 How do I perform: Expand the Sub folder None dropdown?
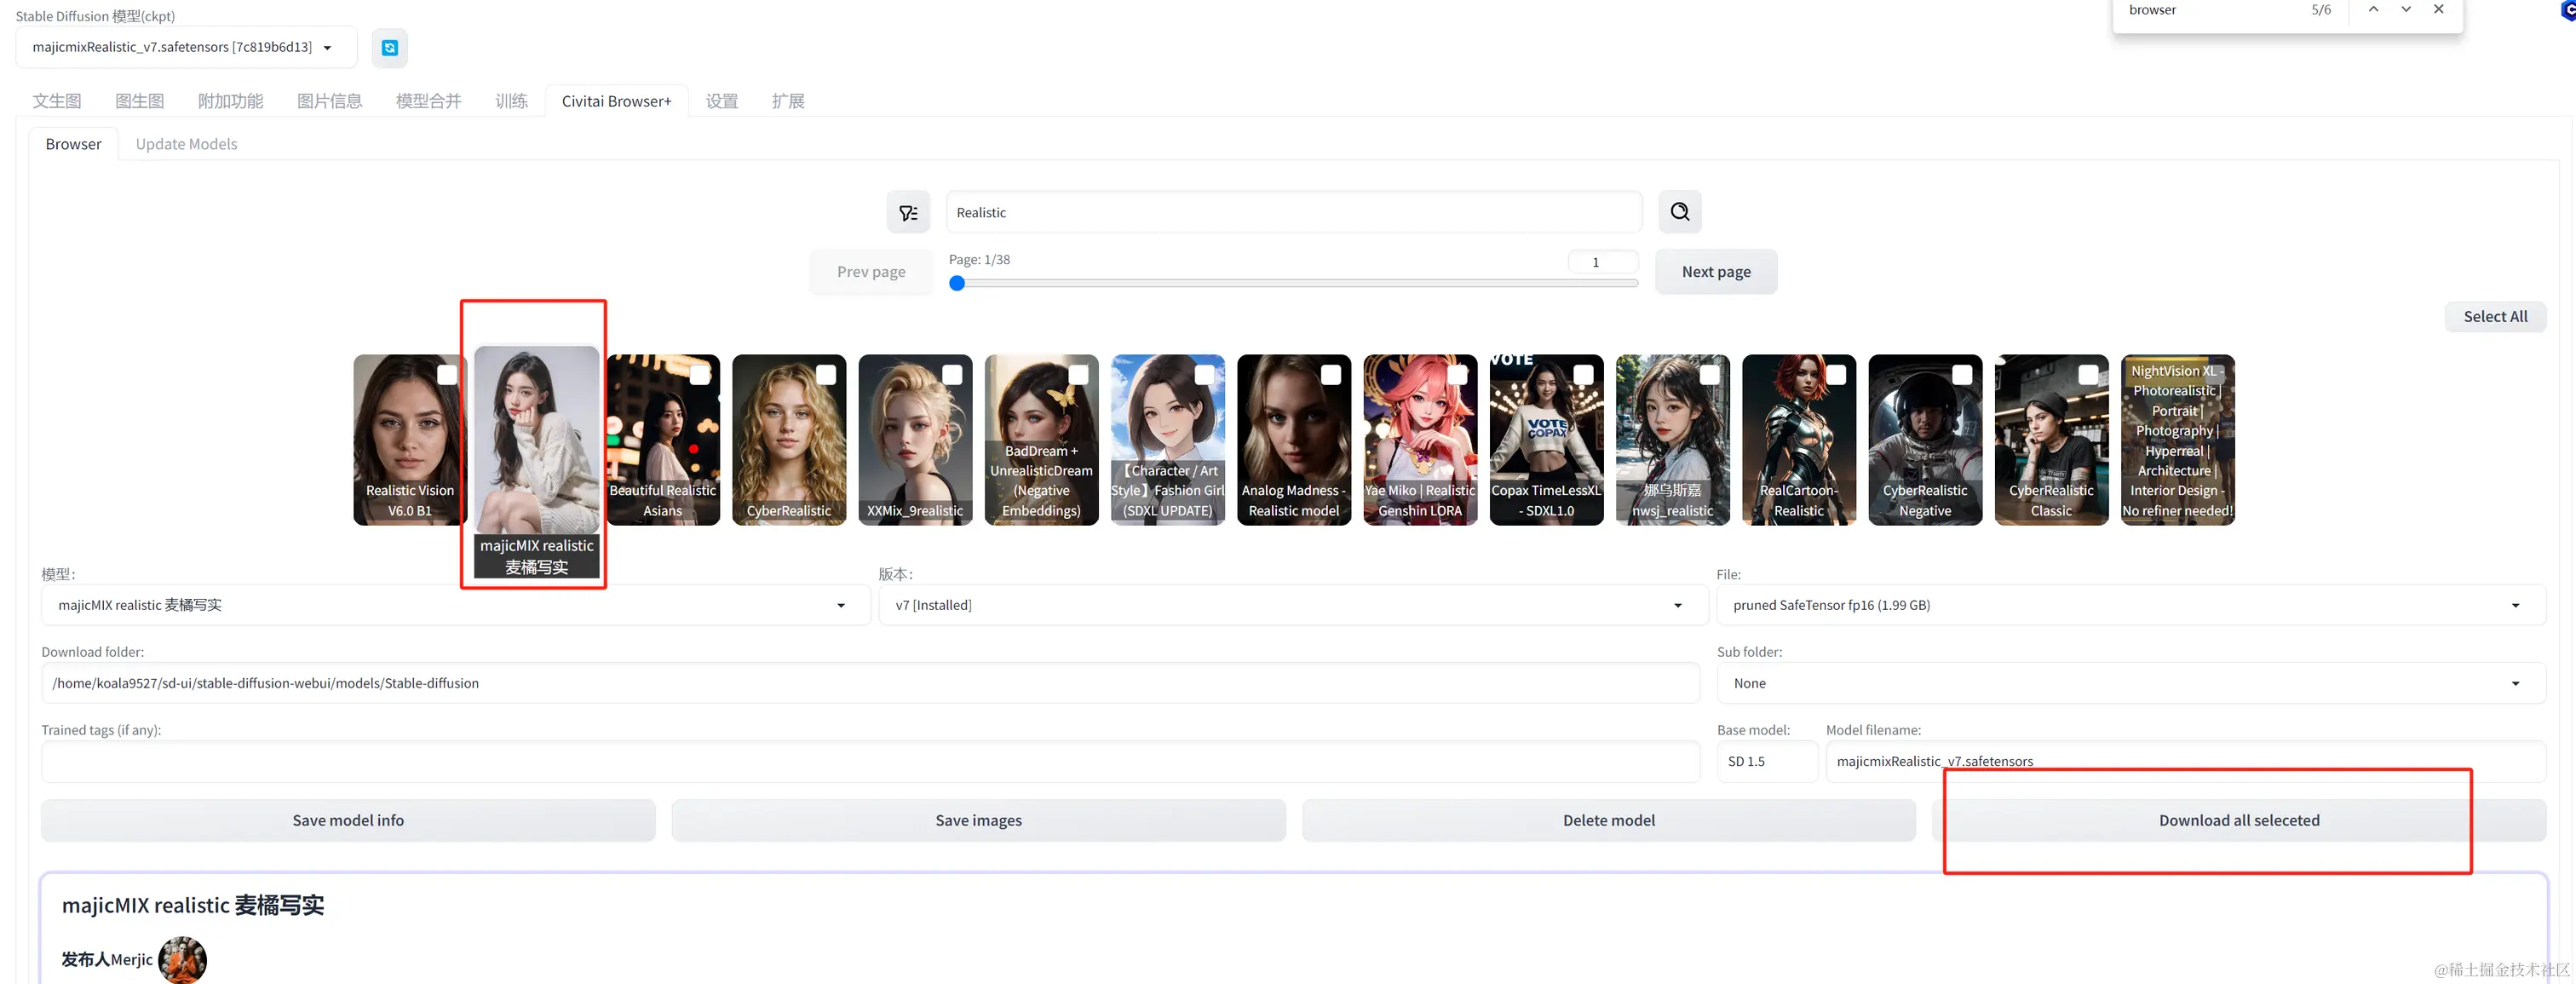[x=2130, y=683]
